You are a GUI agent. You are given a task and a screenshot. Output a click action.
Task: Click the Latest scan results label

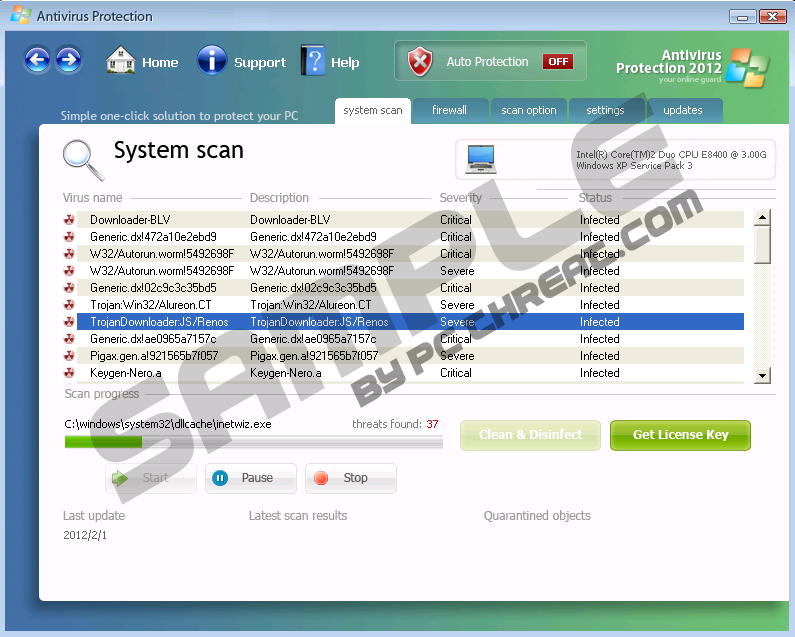[298, 516]
